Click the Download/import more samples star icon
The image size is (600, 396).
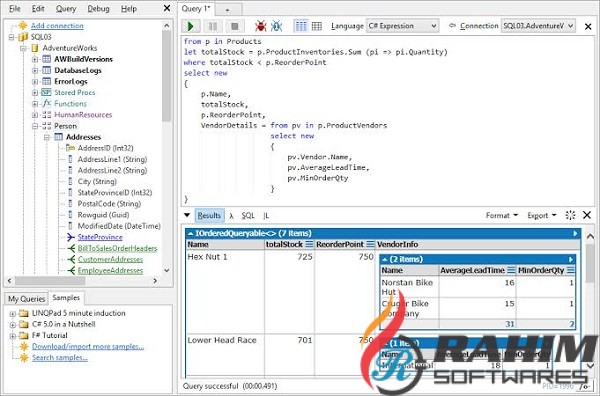tap(24, 347)
